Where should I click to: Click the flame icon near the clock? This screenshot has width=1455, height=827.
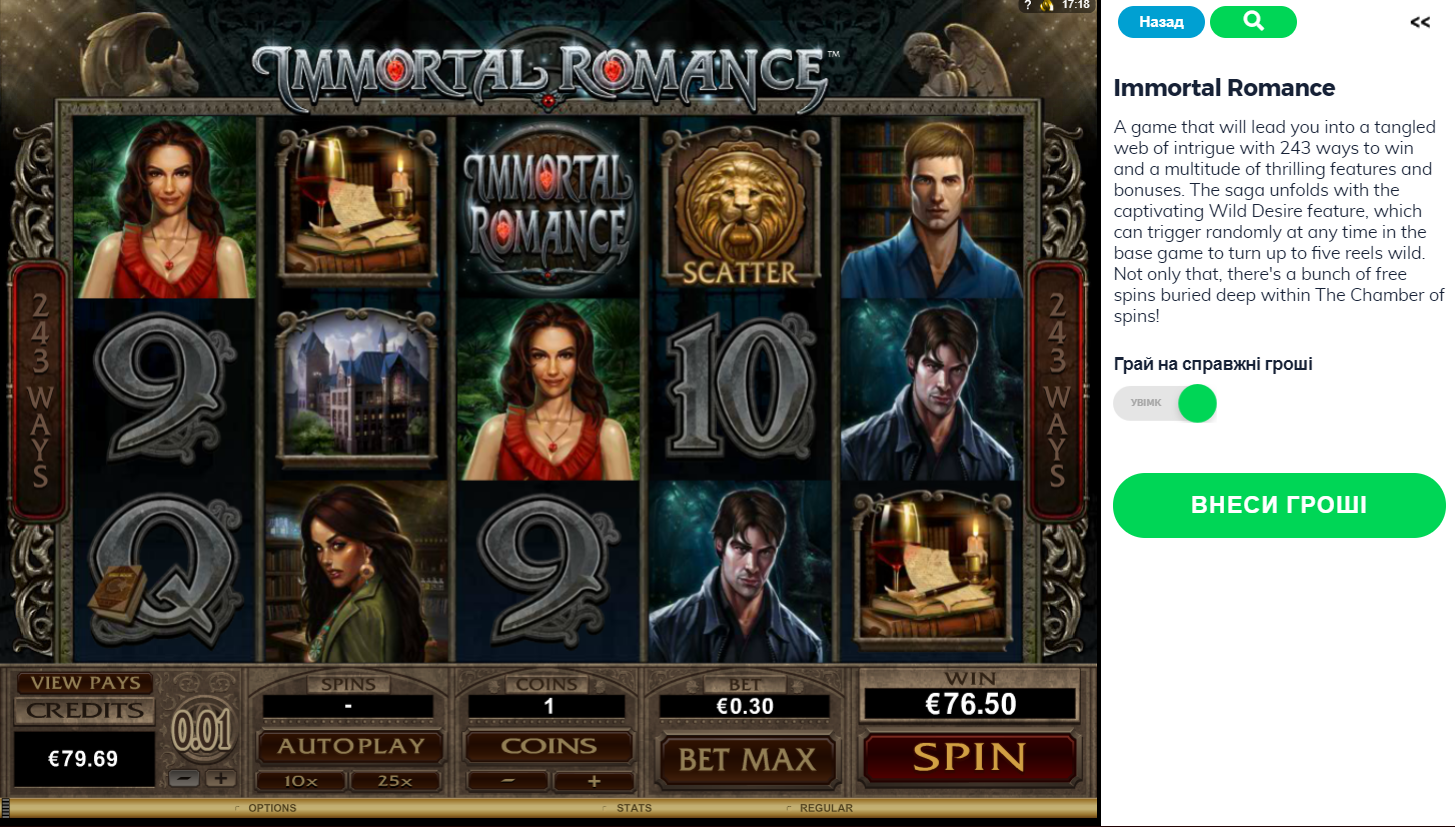1048,6
